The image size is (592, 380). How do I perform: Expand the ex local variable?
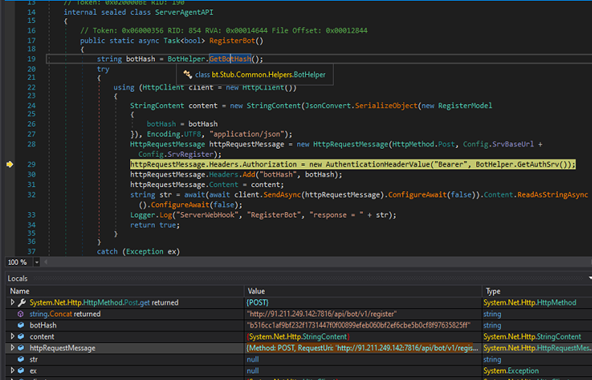[x=12, y=370]
